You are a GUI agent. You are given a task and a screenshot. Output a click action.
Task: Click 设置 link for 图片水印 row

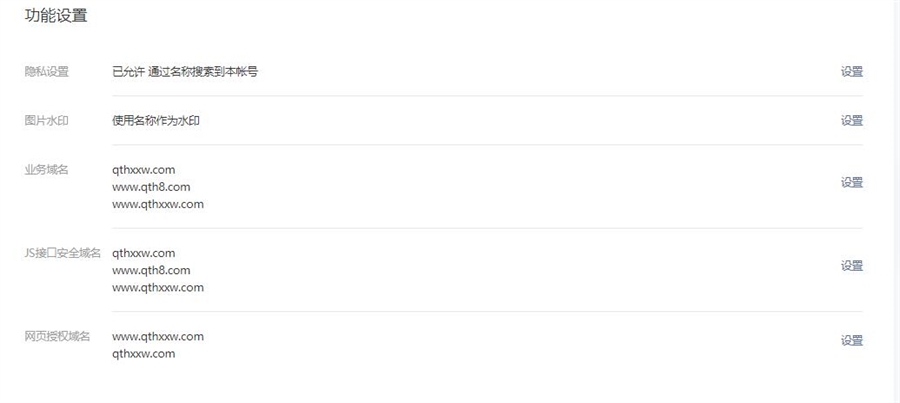851,121
